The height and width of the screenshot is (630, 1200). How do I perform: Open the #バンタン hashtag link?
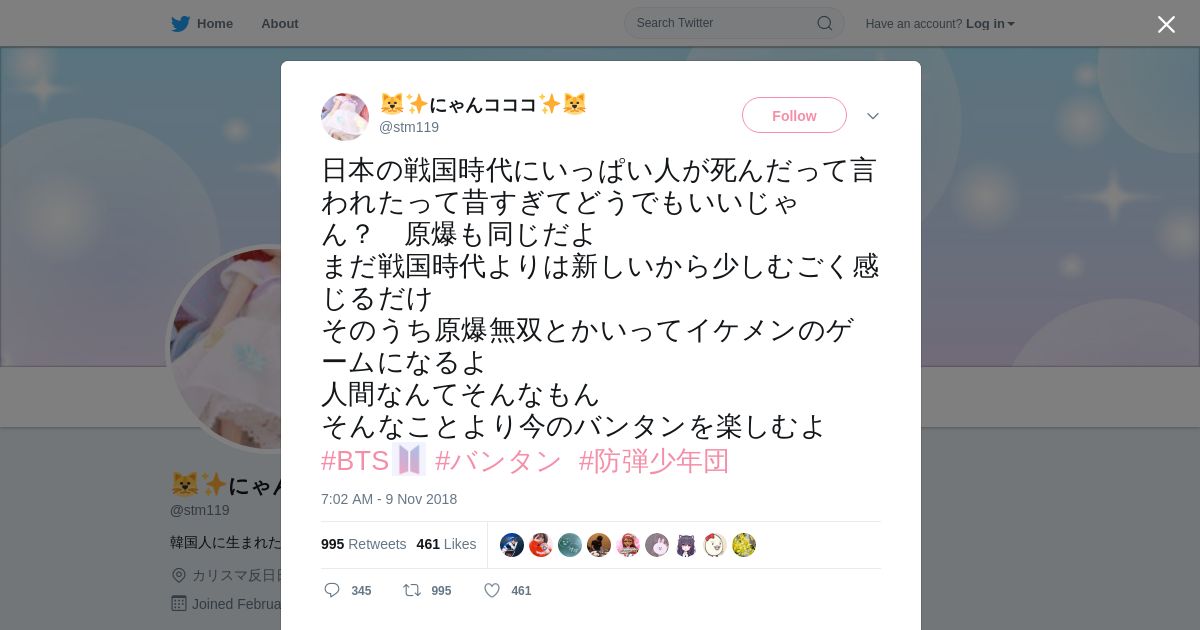(499, 461)
